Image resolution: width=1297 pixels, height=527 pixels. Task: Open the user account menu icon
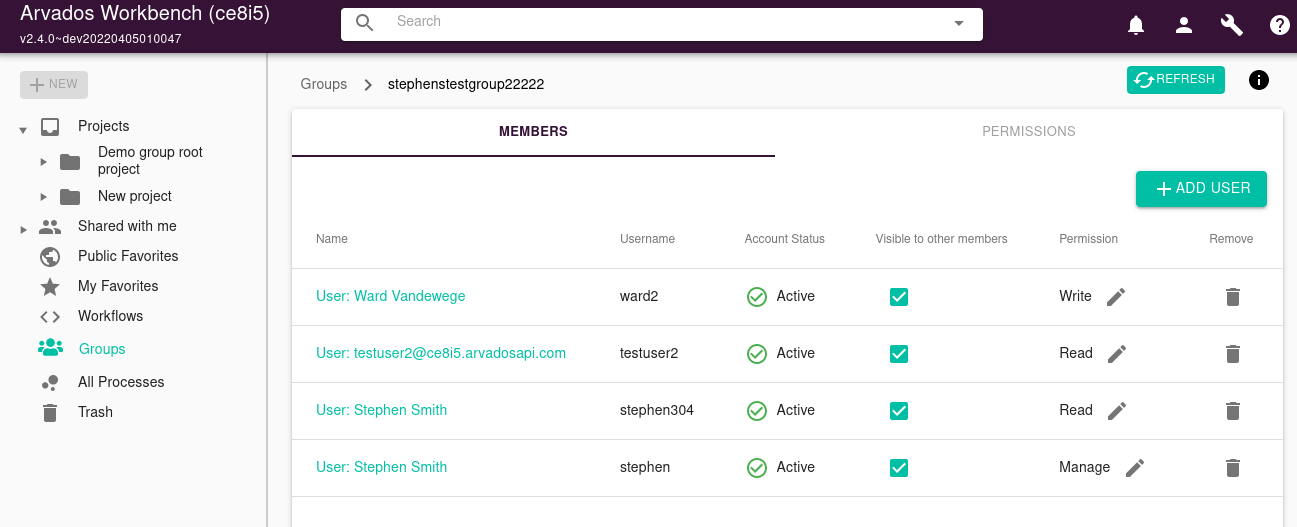pos(1184,26)
